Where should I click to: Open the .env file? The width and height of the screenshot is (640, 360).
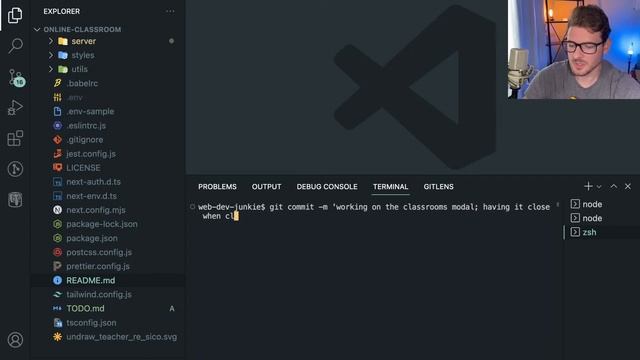(75, 98)
